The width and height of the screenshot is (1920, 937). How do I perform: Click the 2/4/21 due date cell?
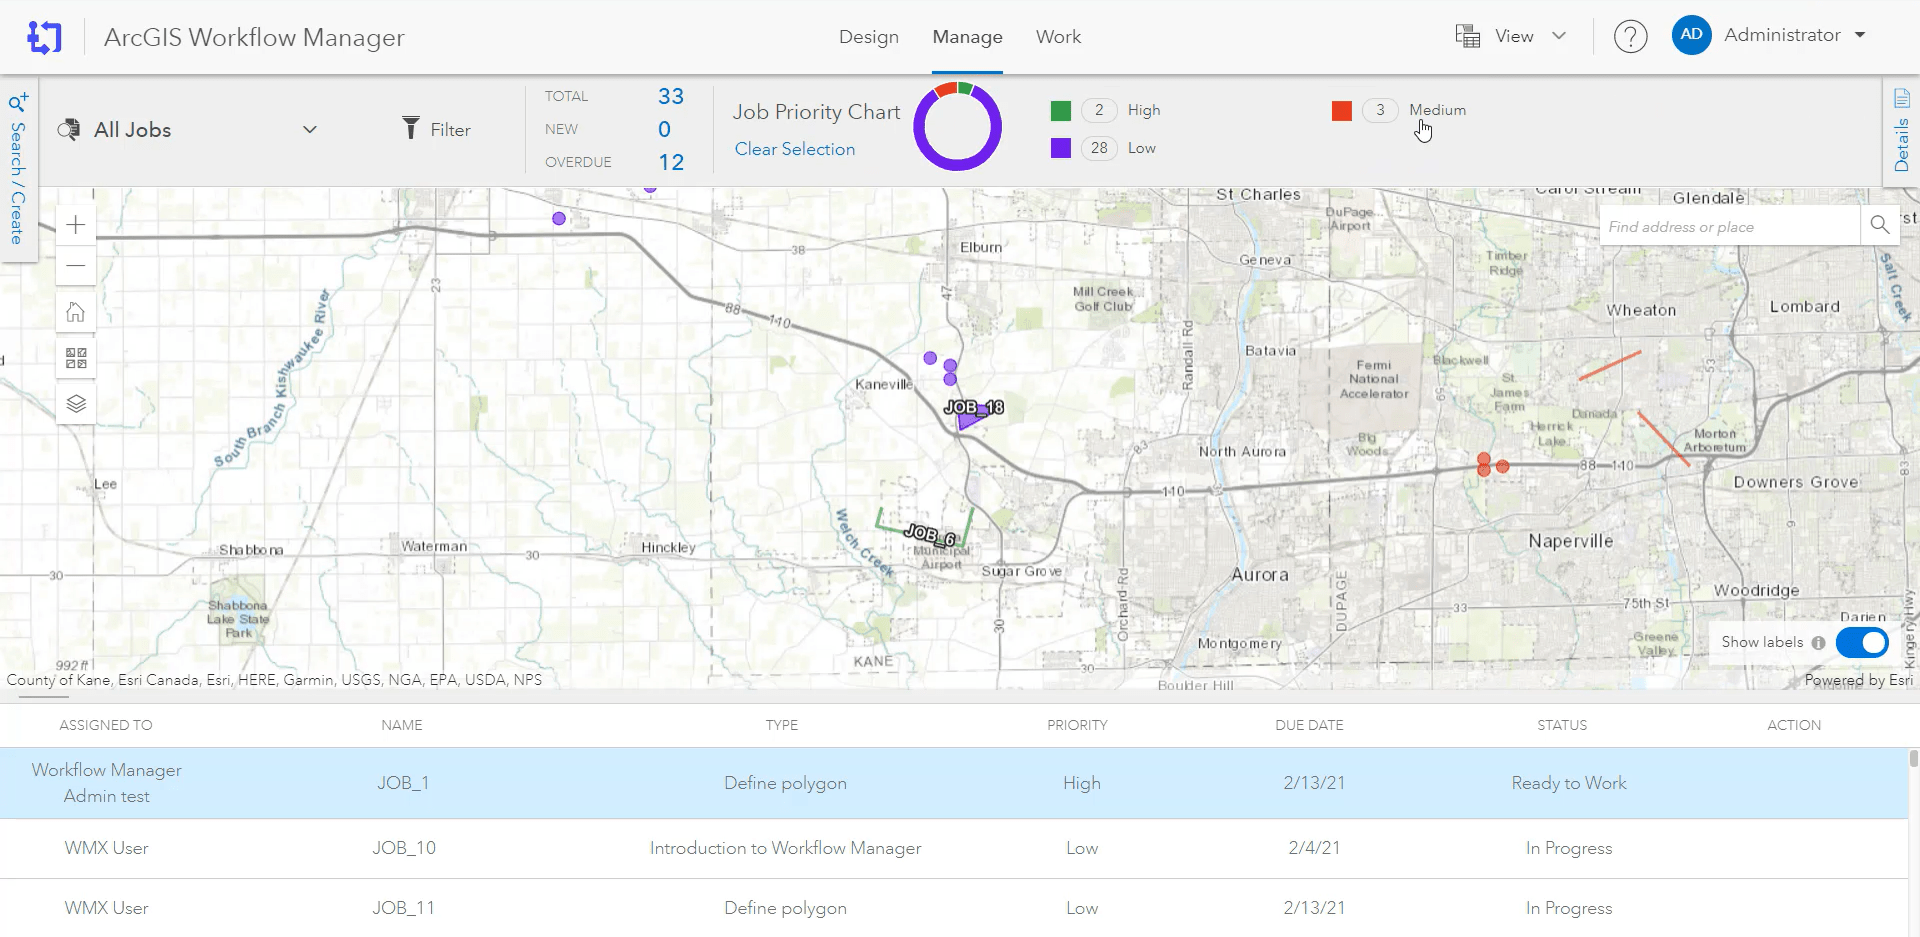pos(1314,848)
